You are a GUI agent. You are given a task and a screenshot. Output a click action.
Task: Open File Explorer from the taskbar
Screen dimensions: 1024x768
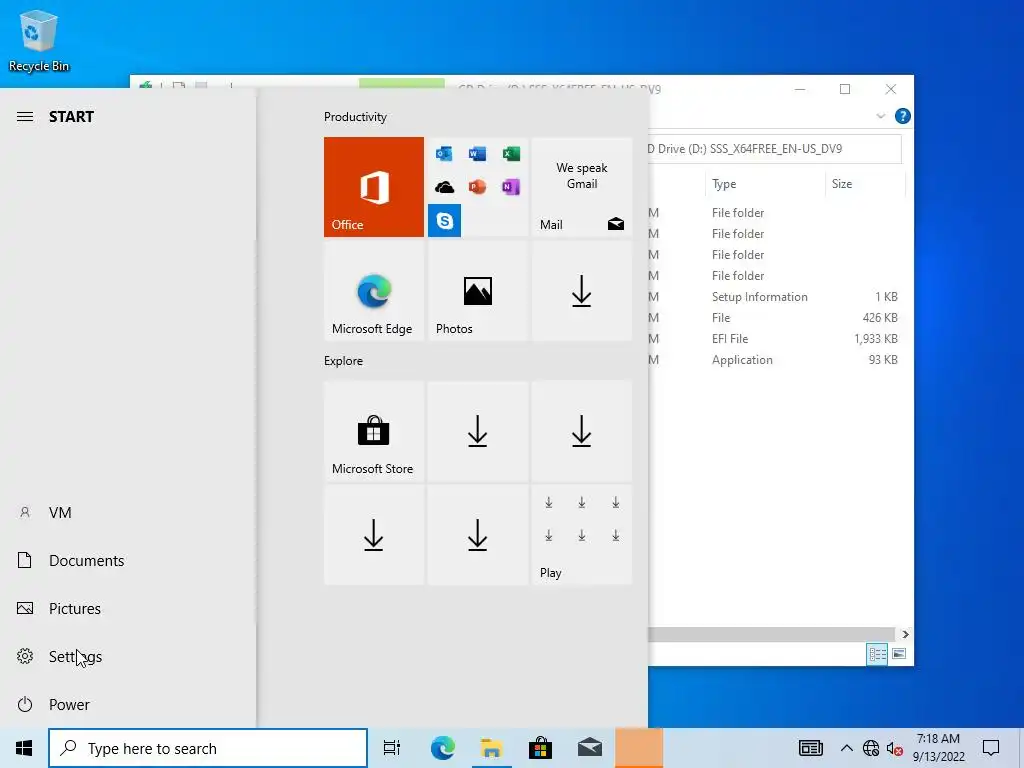click(492, 748)
